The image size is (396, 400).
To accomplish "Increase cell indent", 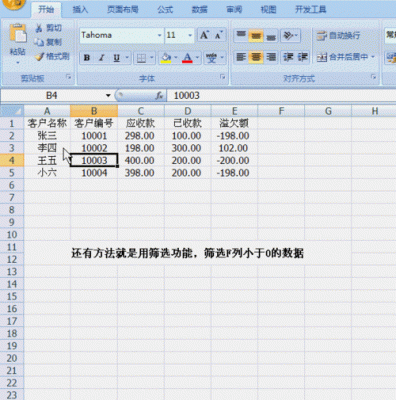I will click(303, 57).
